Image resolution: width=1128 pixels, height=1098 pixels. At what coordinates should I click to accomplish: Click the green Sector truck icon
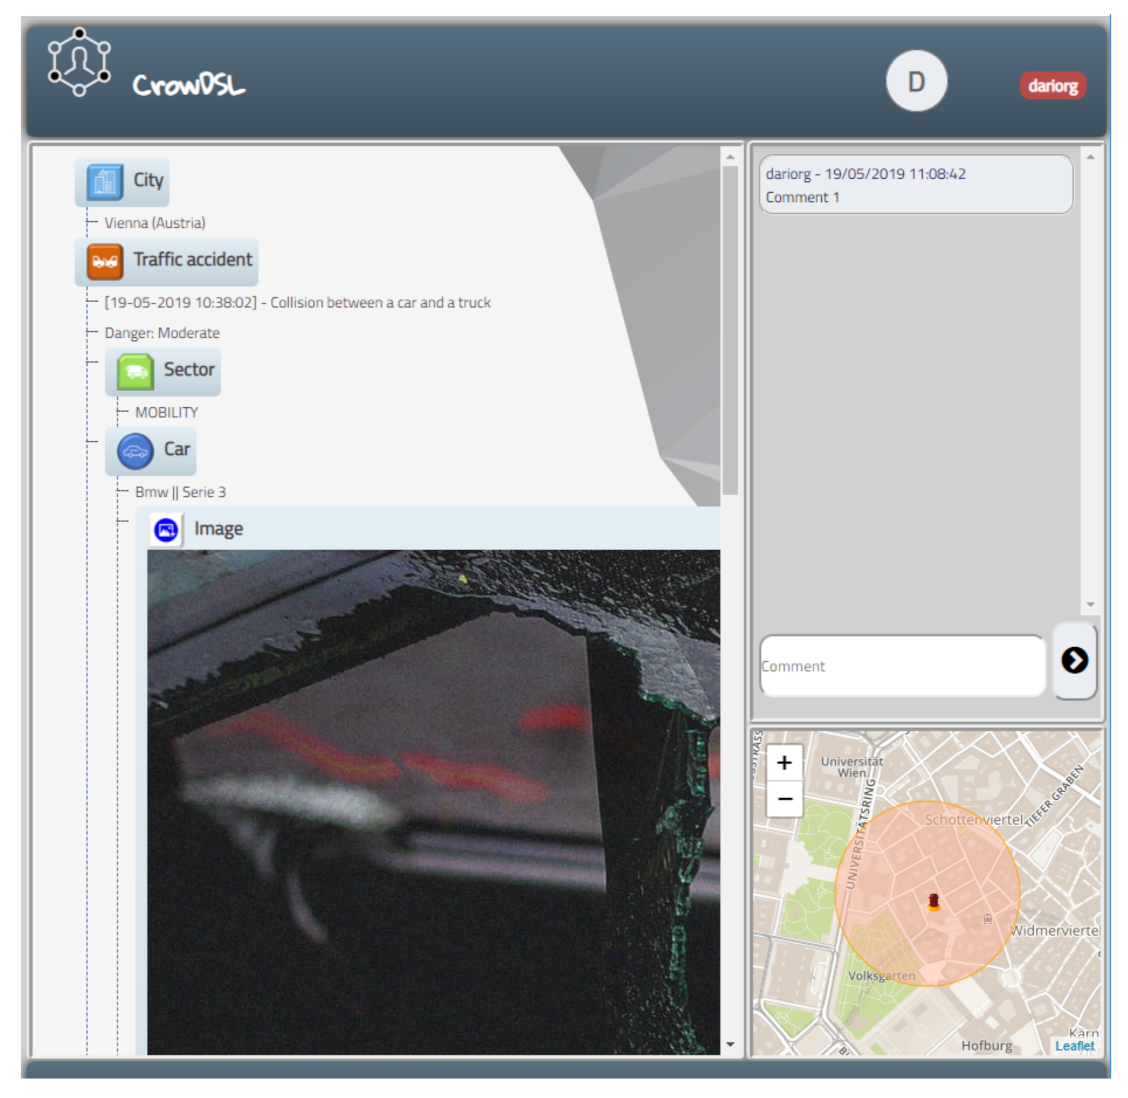[x=135, y=371]
